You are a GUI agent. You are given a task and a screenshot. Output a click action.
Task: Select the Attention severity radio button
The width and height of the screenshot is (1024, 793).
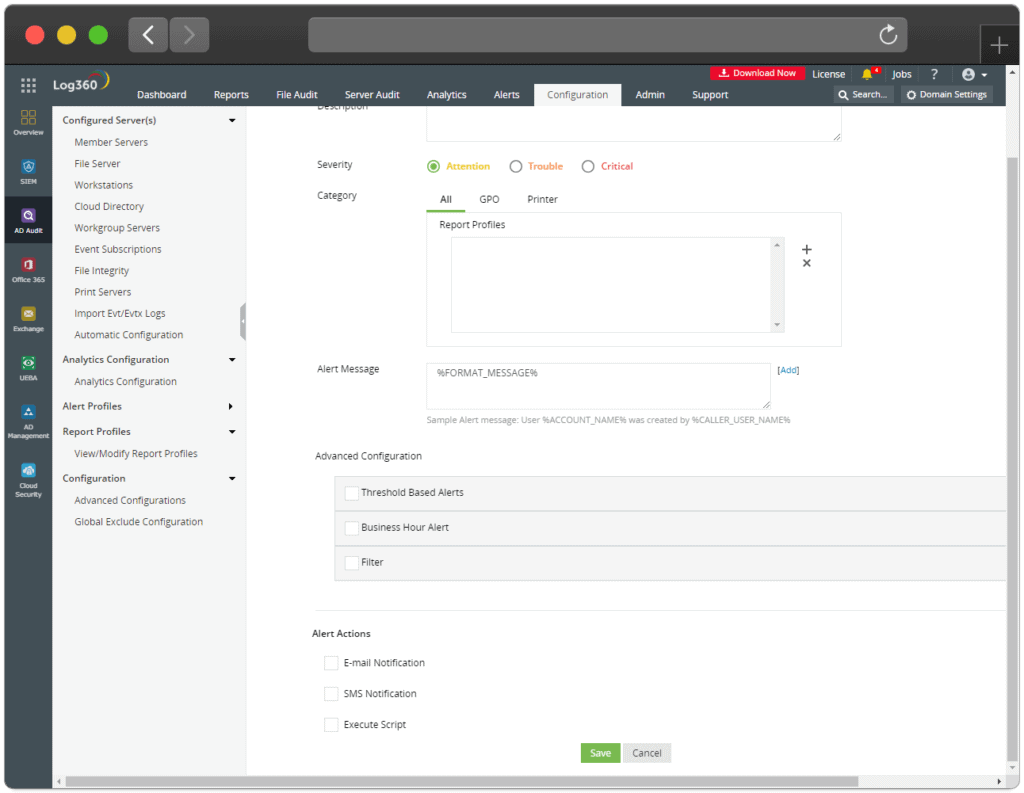[x=434, y=167]
